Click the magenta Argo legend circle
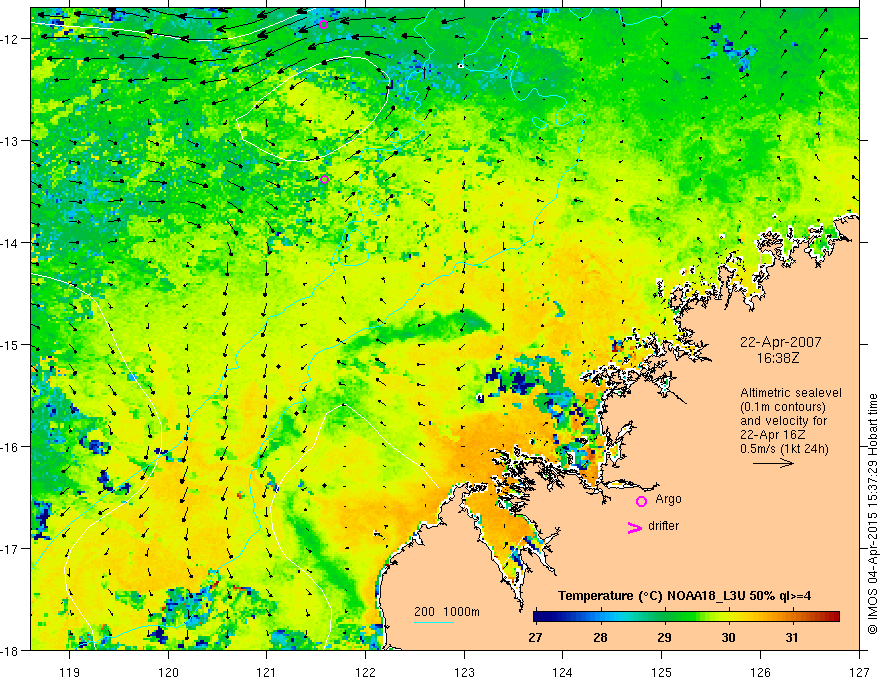The image size is (880, 680). point(641,501)
